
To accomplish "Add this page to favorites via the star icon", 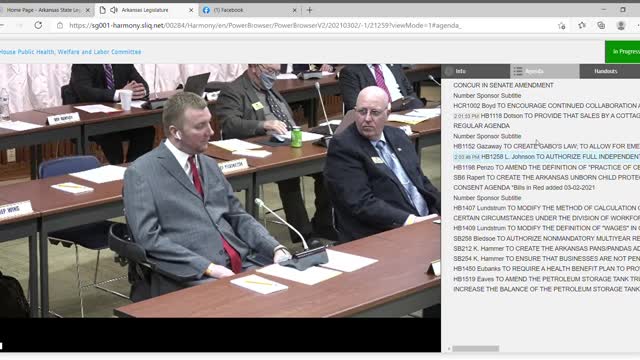I will coord(562,26).
